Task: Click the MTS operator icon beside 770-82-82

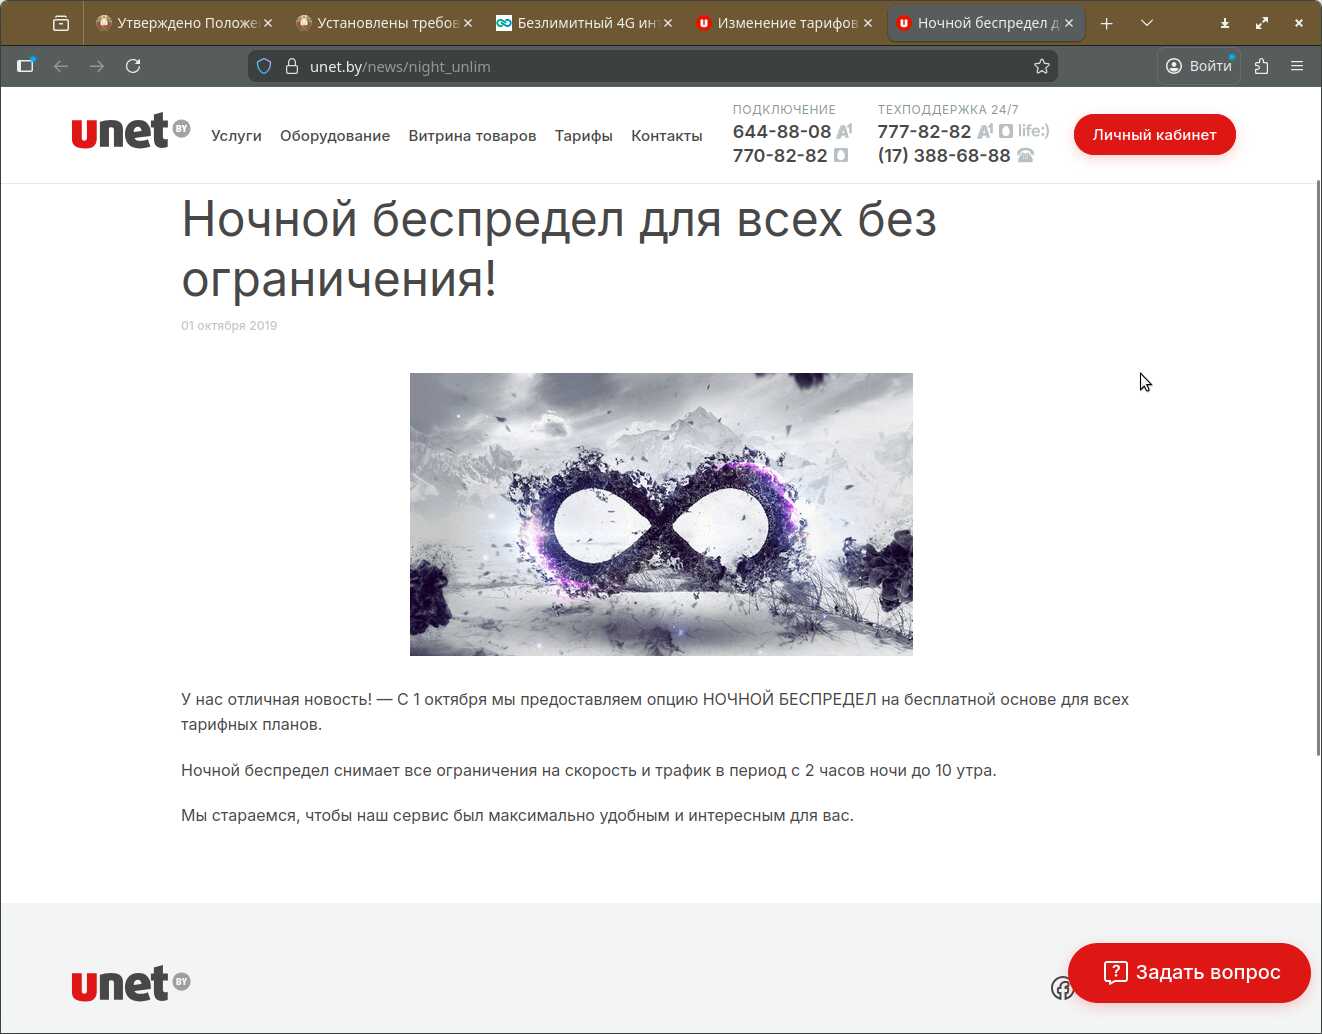Action: click(841, 155)
